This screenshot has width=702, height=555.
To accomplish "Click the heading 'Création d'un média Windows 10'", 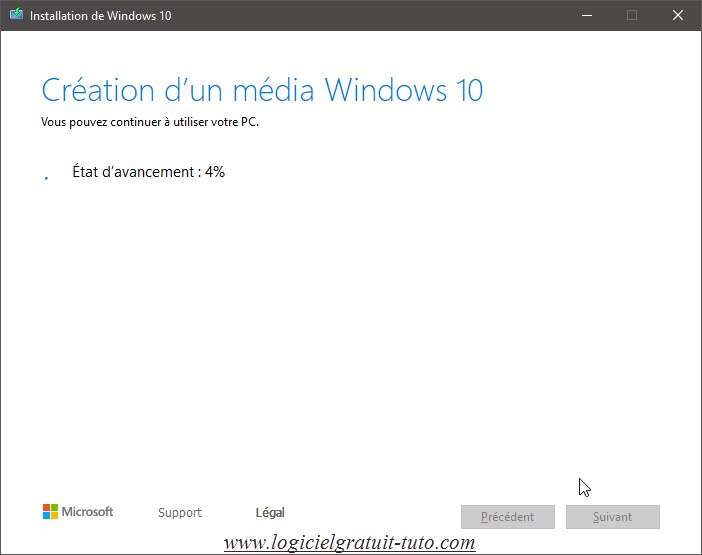I will click(x=262, y=90).
